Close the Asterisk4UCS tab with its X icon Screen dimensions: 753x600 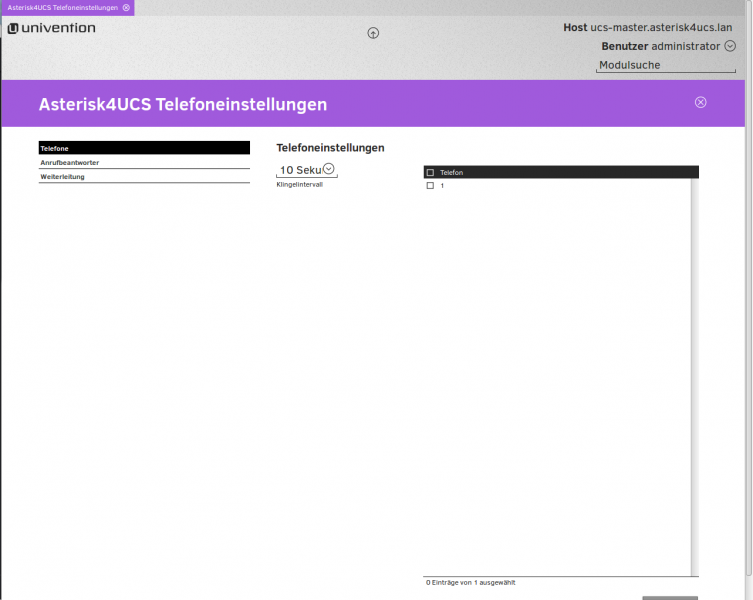[126, 8]
